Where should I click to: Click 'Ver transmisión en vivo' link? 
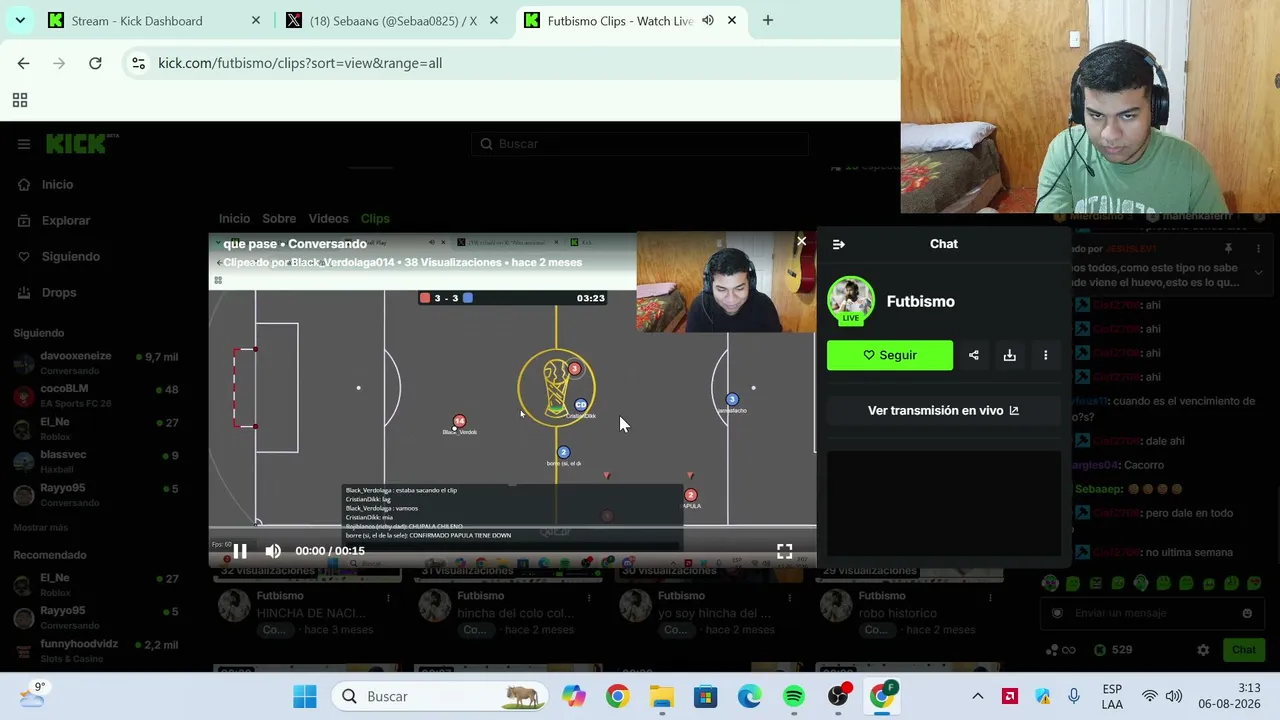[x=943, y=410]
